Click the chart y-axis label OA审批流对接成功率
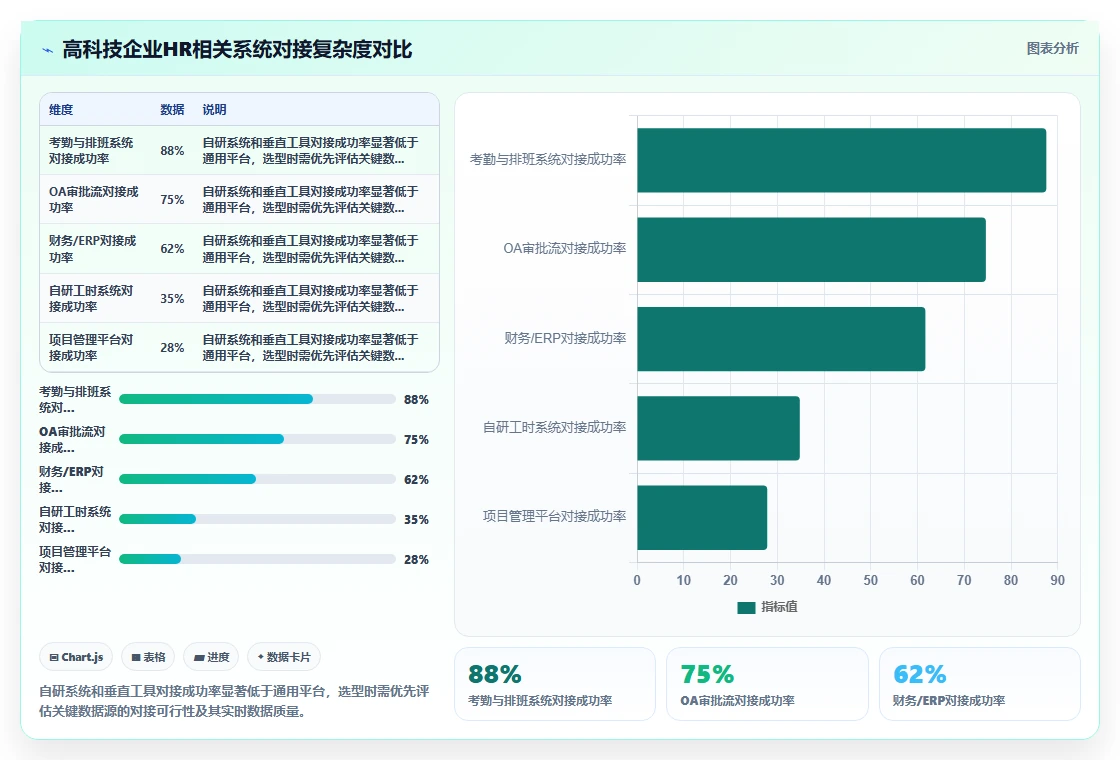1120x760 pixels. [x=565, y=249]
